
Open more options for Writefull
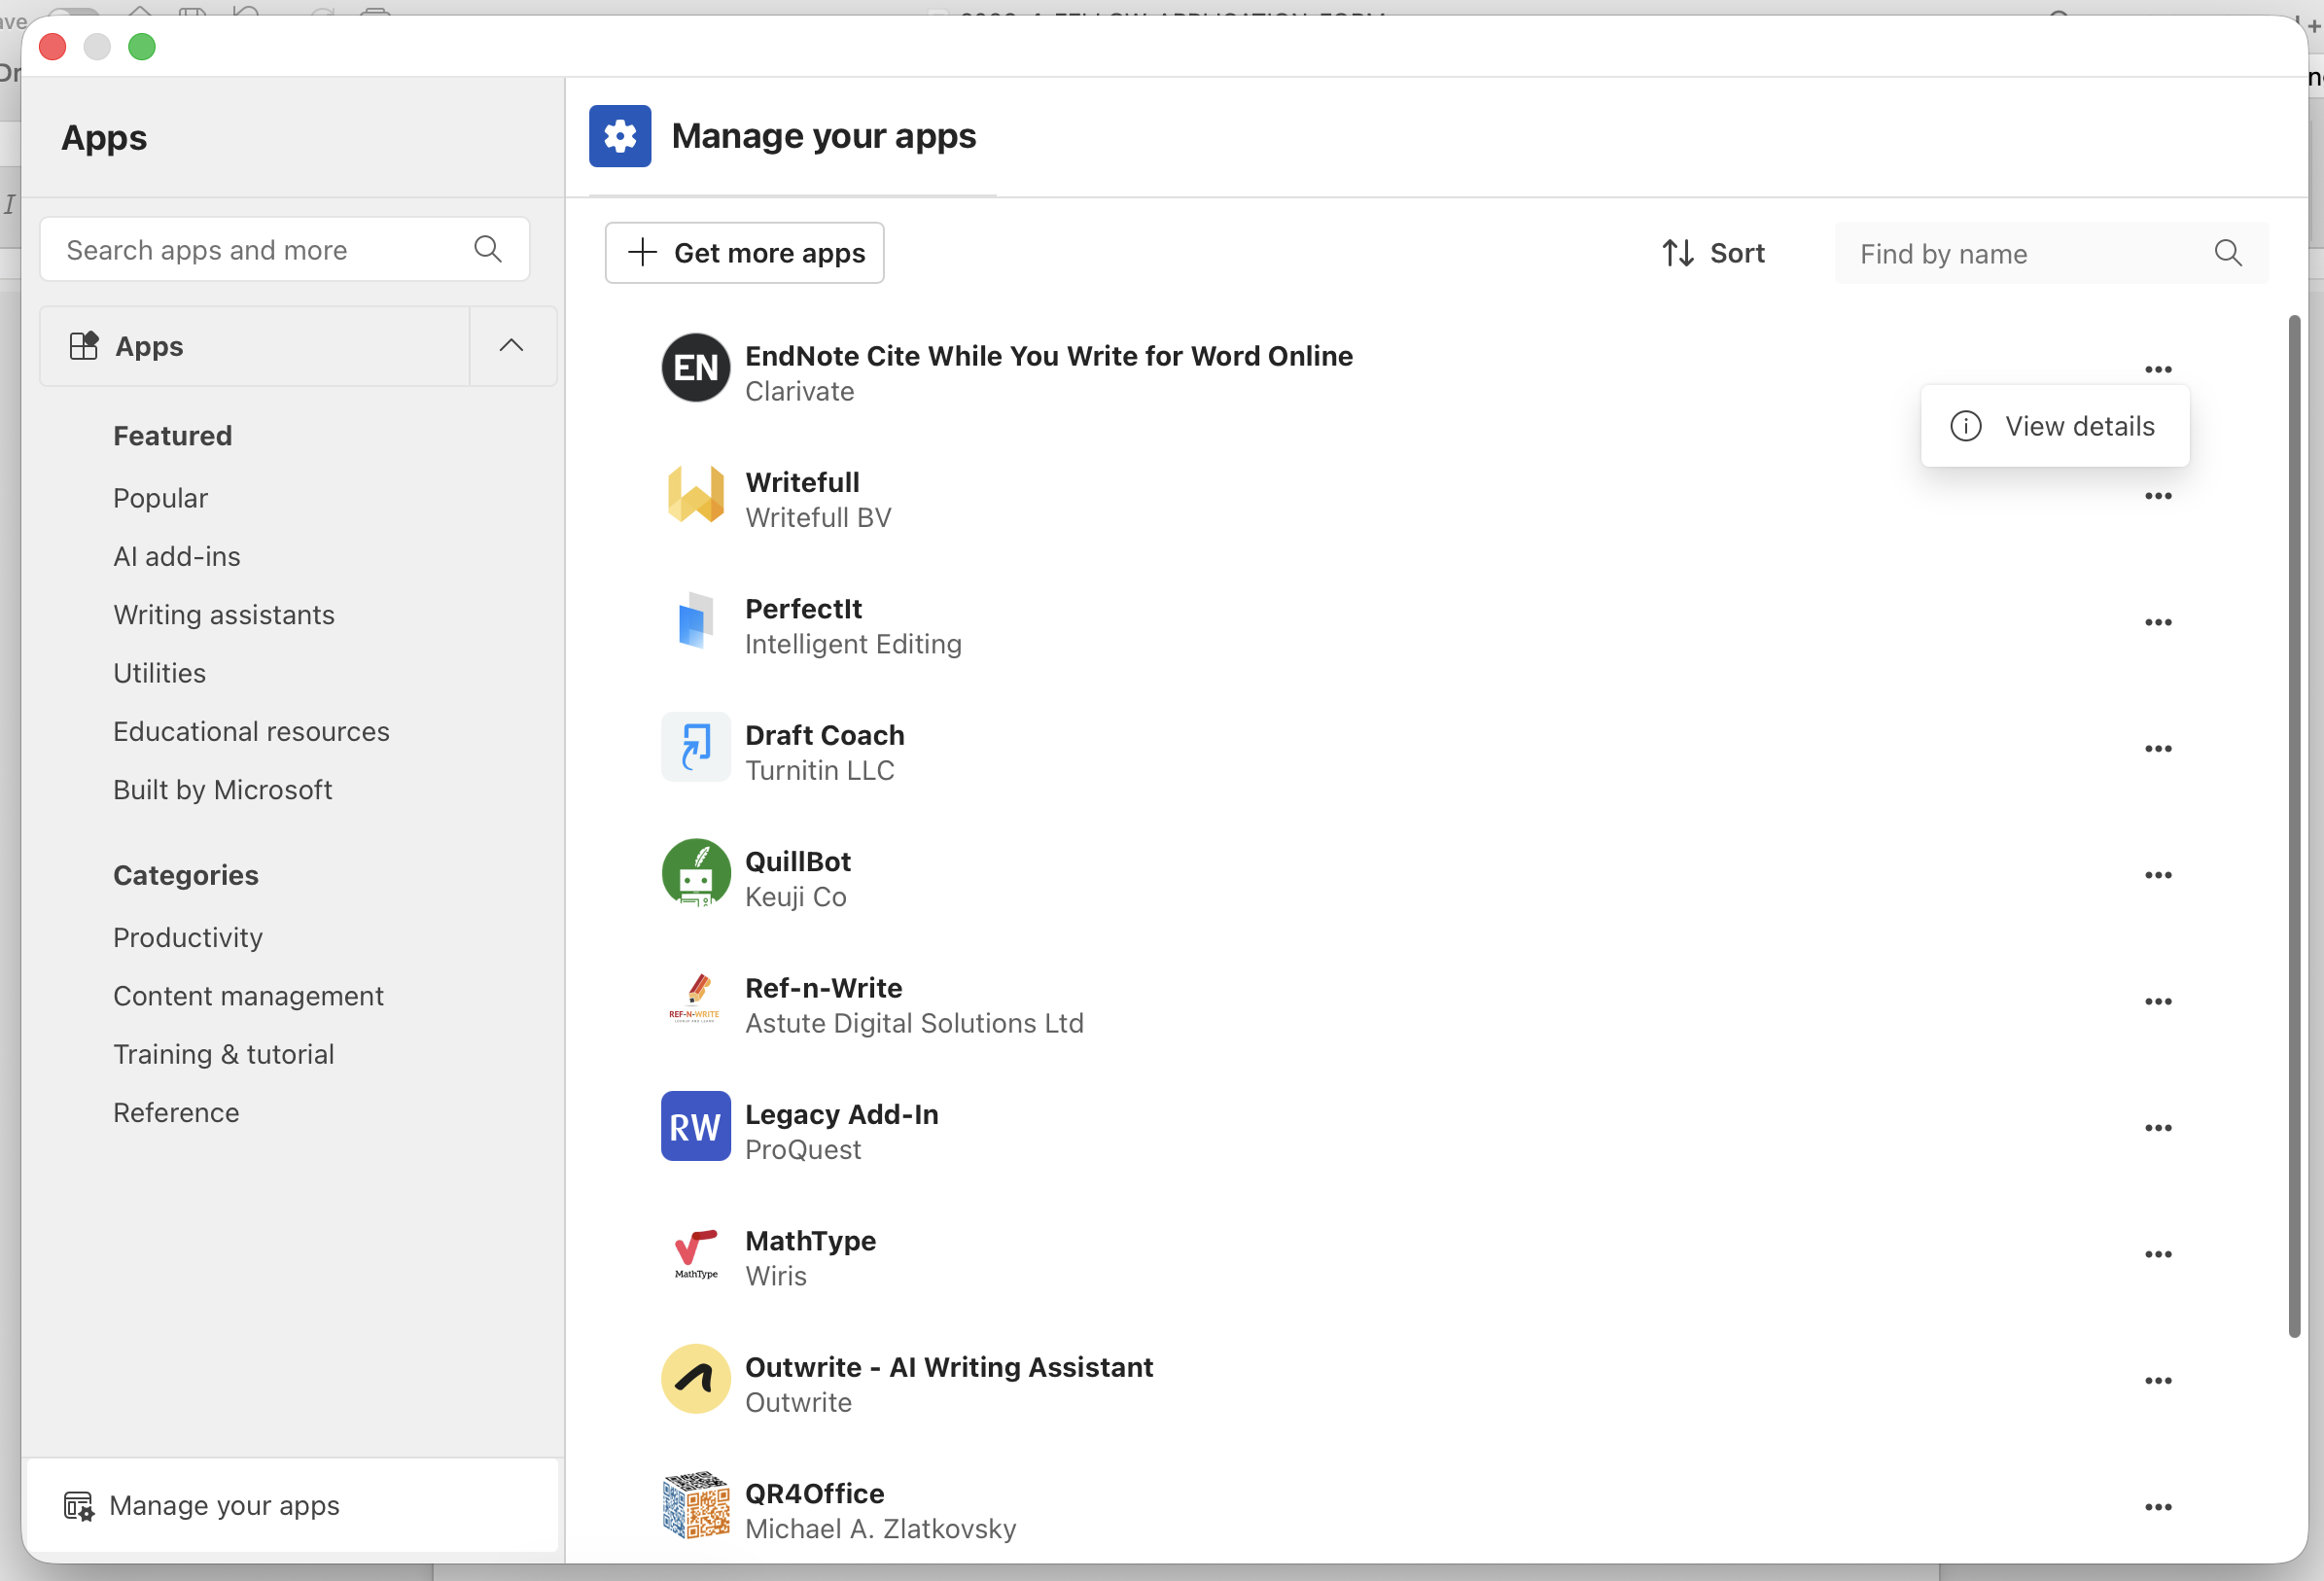pos(2158,496)
